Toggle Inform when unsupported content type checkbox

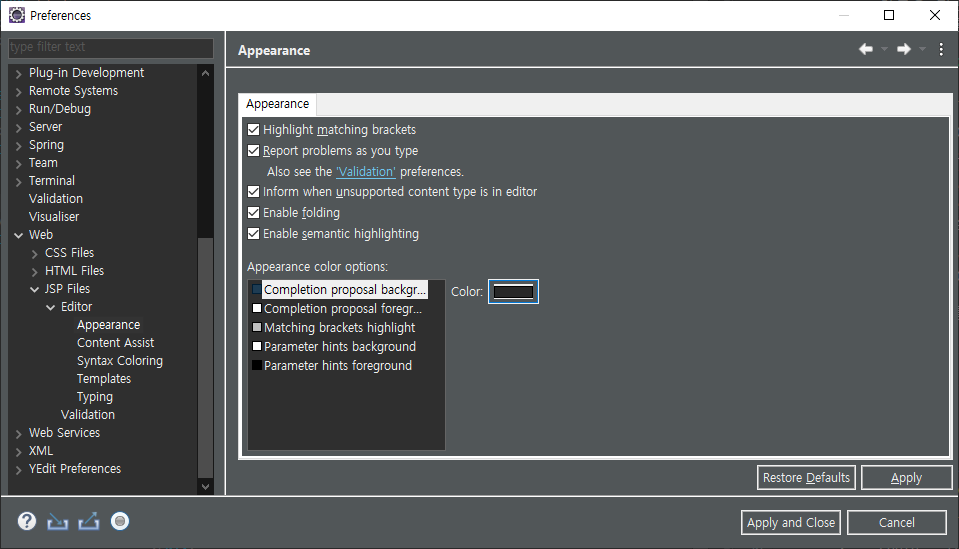click(x=253, y=191)
